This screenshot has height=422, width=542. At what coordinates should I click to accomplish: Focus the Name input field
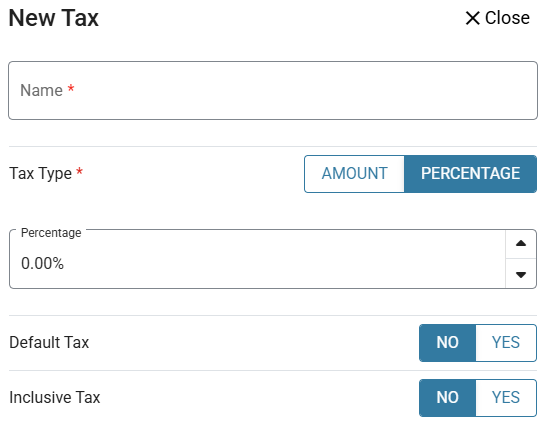(x=273, y=91)
